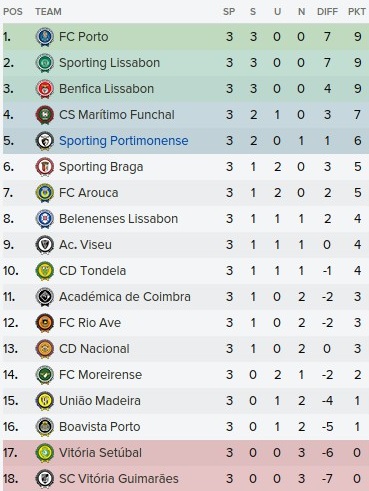The width and height of the screenshot is (369, 491).
Task: Select the Académica de Coimbra team name
Action: (125, 297)
